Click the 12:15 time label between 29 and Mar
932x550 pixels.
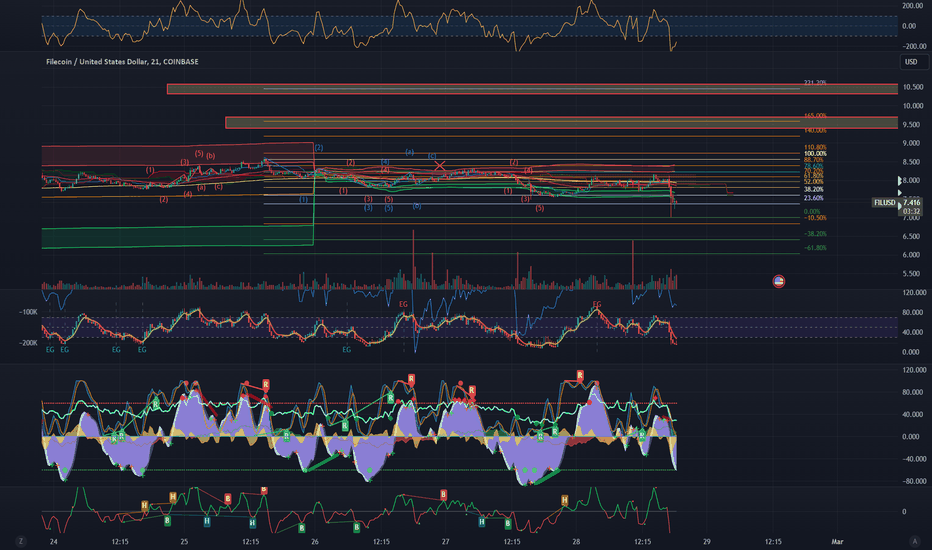773,542
